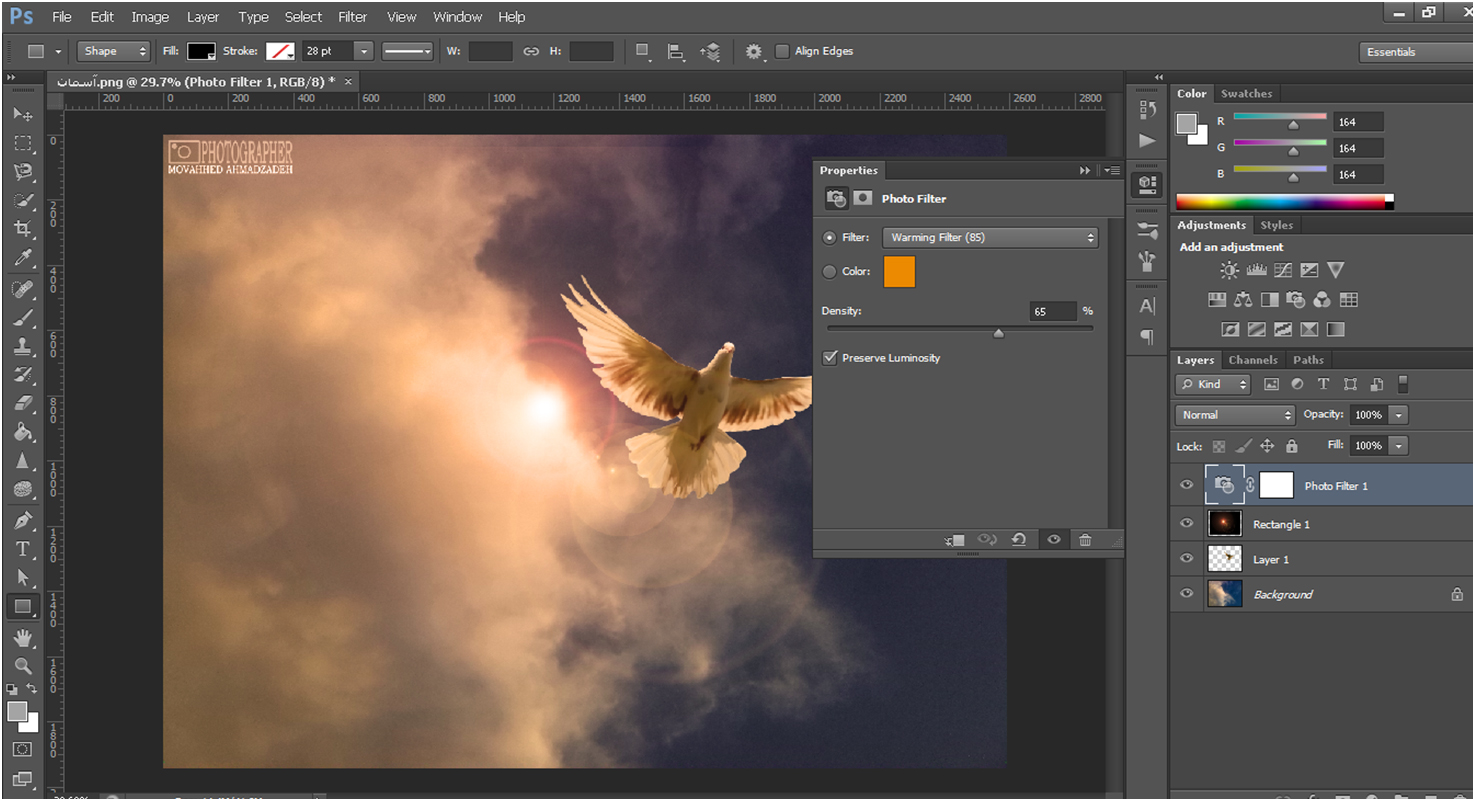Select the Rectangular Marquee tool
Image resolution: width=1473 pixels, height=799 pixels.
pos(22,143)
